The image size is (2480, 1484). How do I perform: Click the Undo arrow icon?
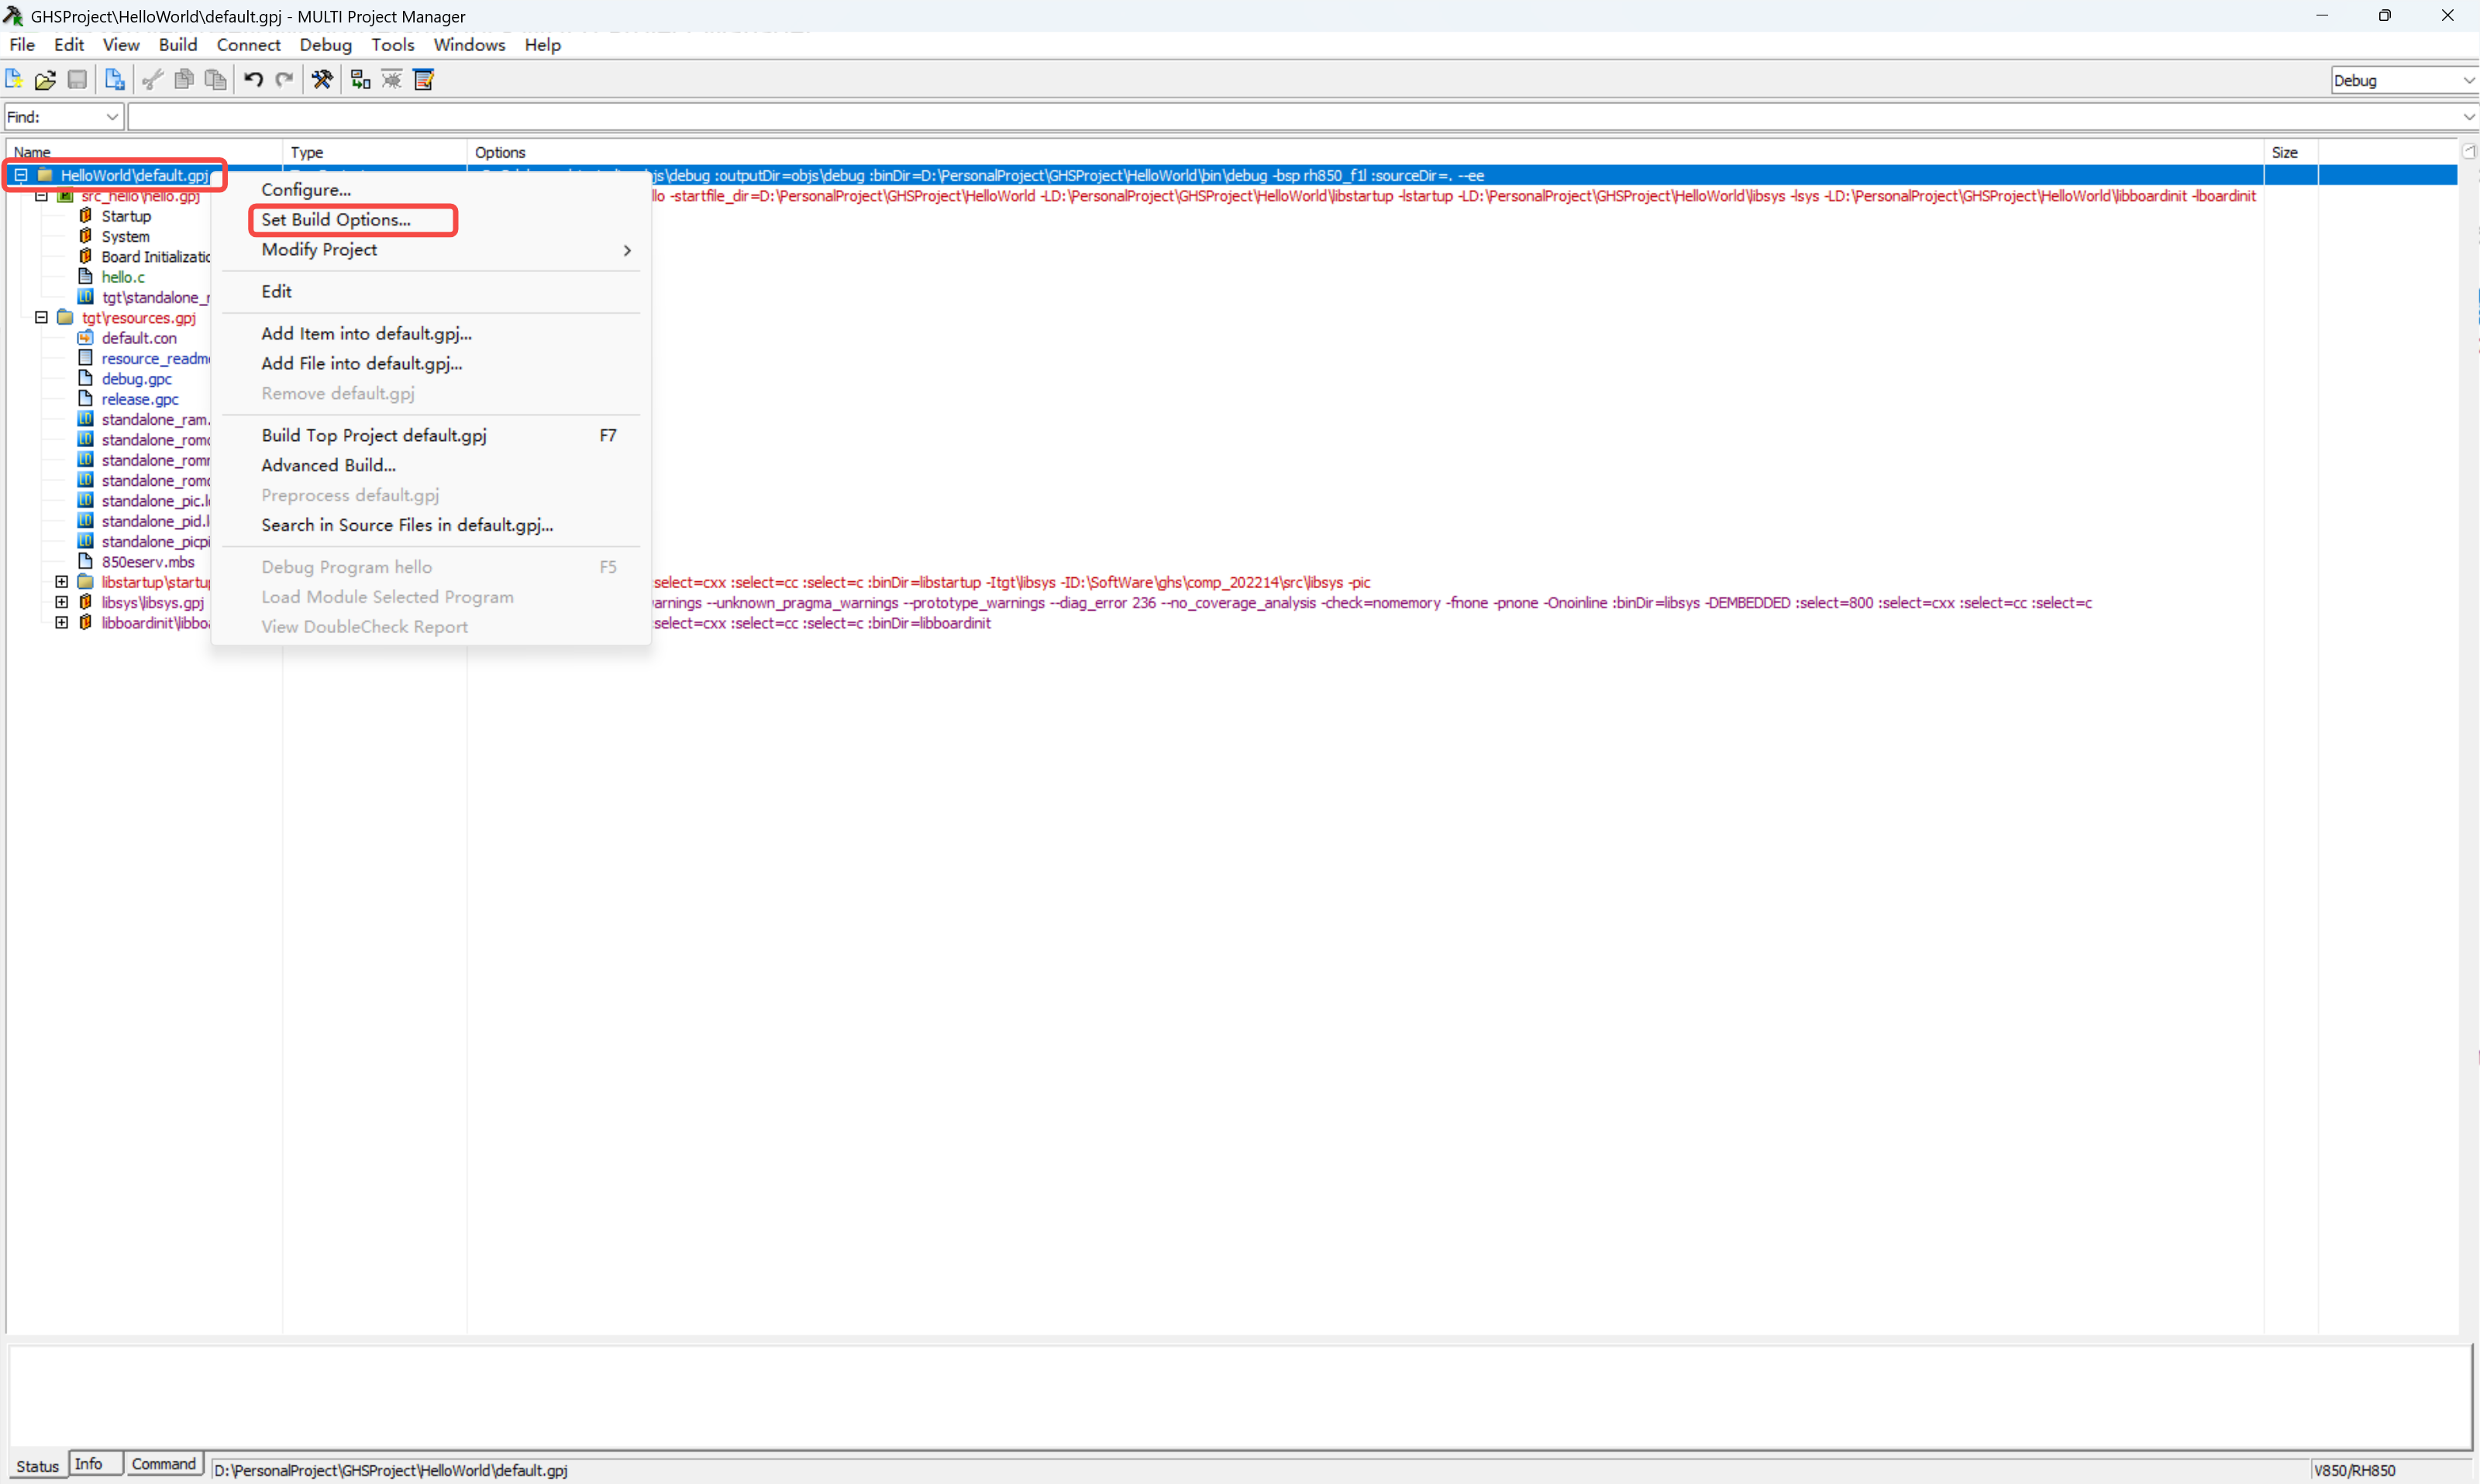253,80
